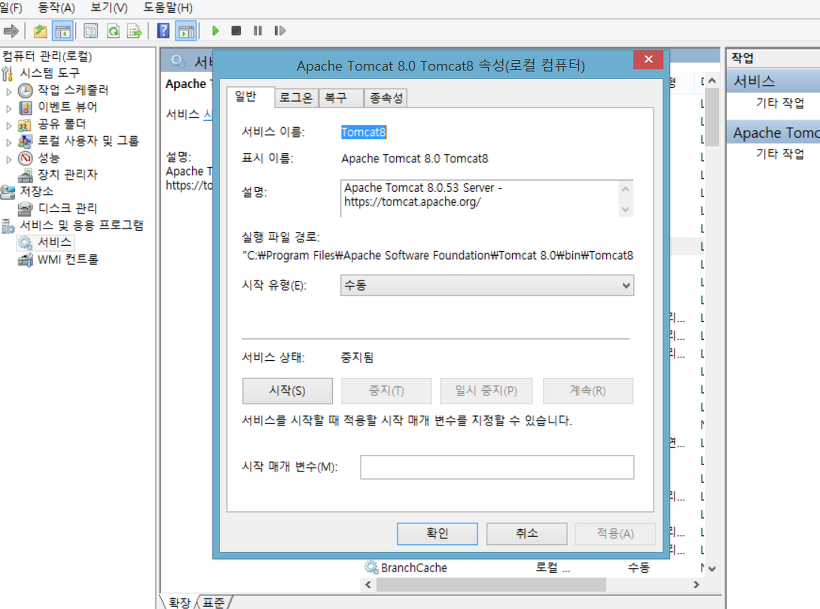Switch to the 확장 view tab
820x609 pixels.
coord(179,603)
